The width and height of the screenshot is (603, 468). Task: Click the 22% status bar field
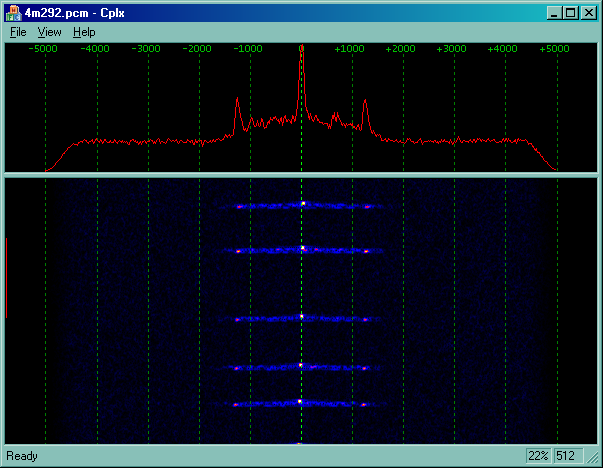click(x=538, y=456)
